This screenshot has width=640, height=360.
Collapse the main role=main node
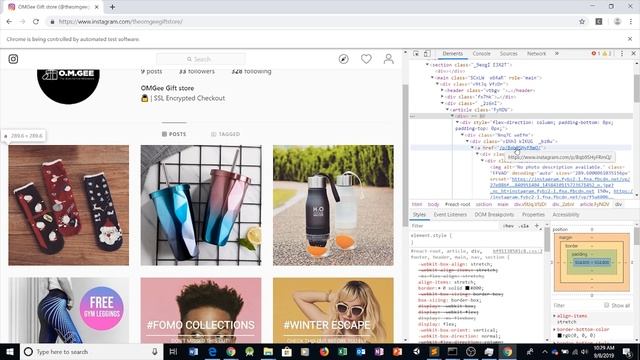(x=432, y=78)
